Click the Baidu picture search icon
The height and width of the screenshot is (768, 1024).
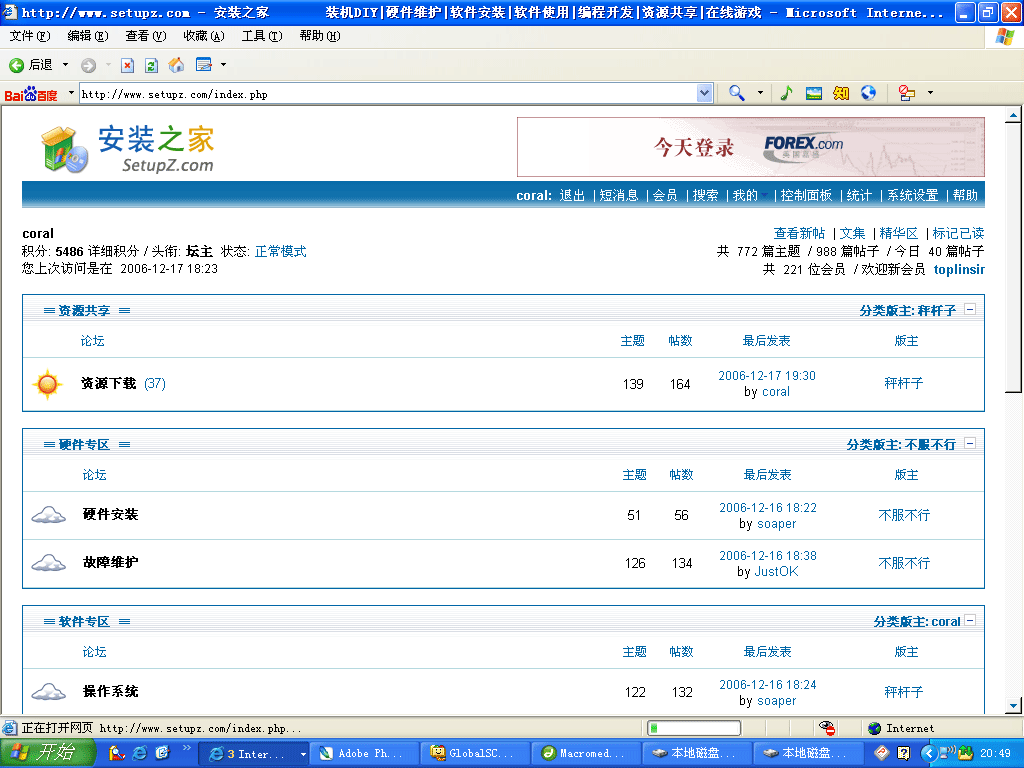pyautogui.click(x=814, y=93)
